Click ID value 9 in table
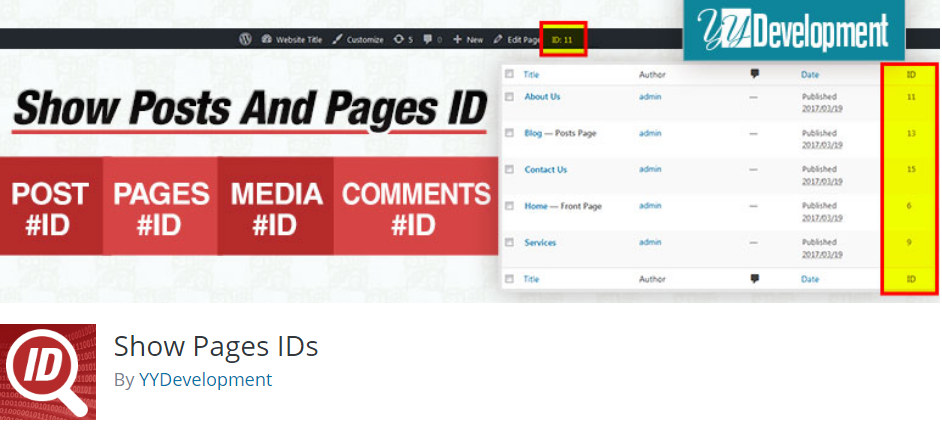 910,242
